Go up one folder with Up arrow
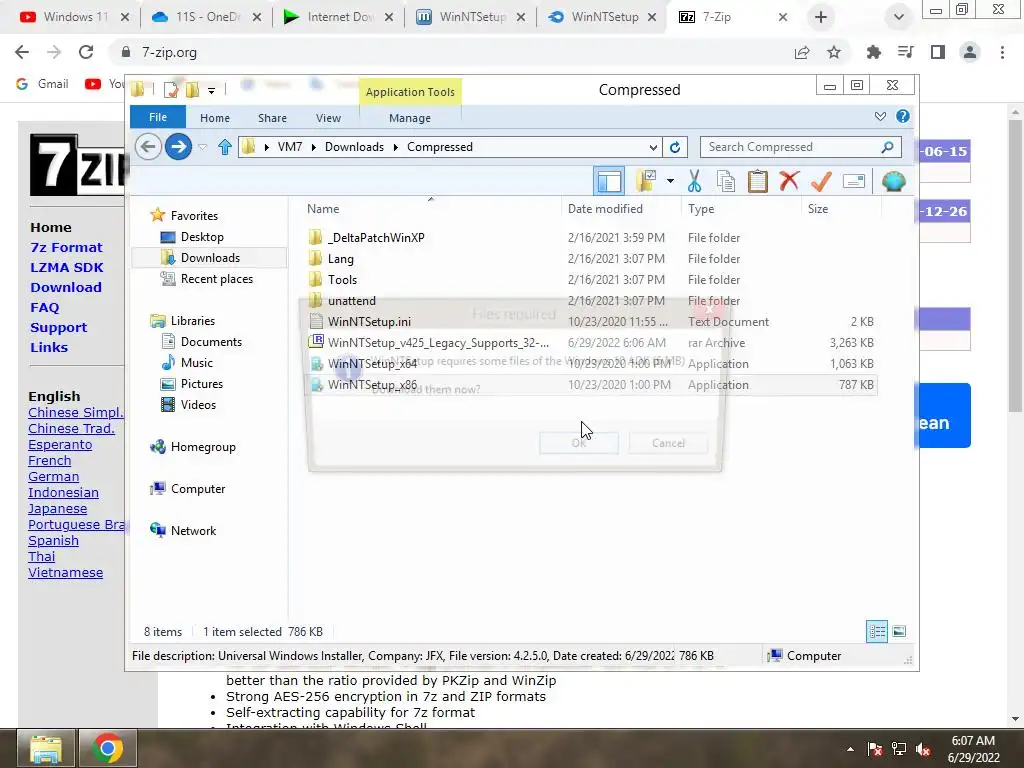Screen dimensions: 1024x768 [225, 147]
